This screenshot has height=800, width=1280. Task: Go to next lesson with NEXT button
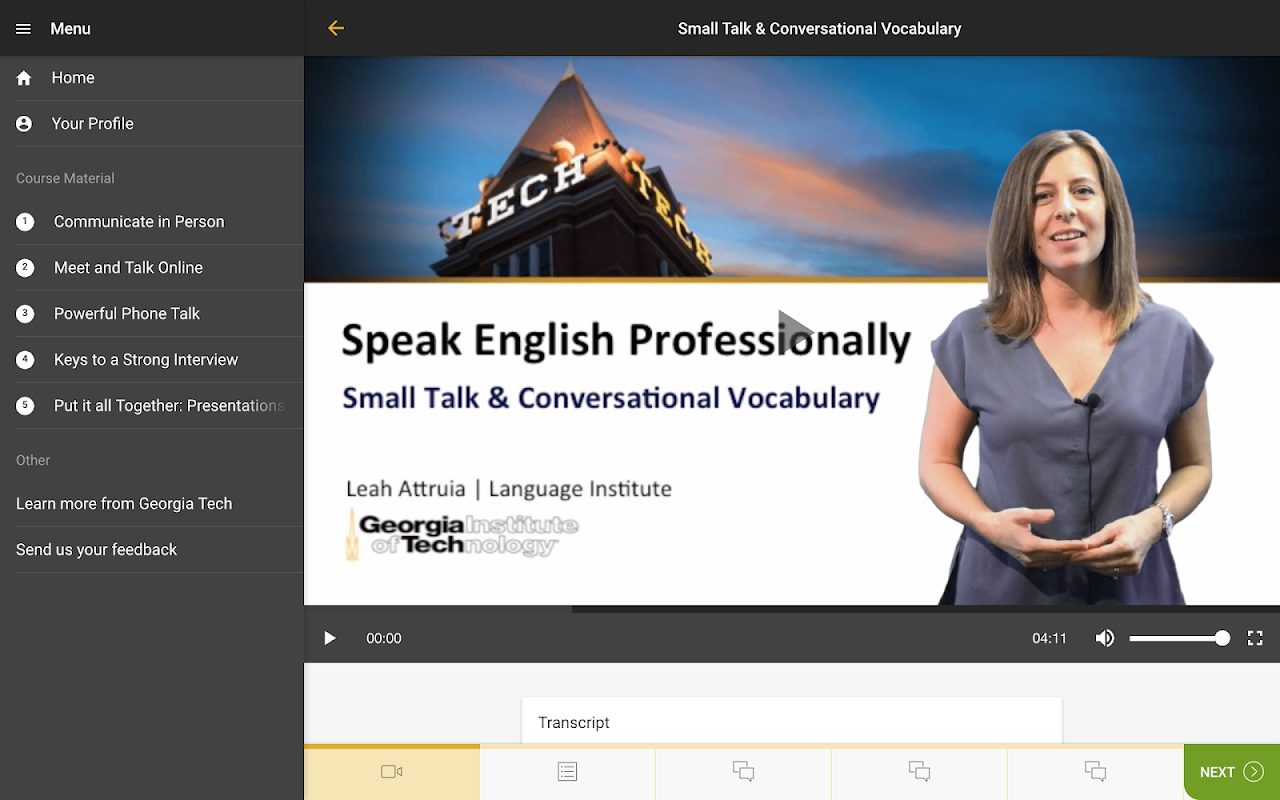1232,772
